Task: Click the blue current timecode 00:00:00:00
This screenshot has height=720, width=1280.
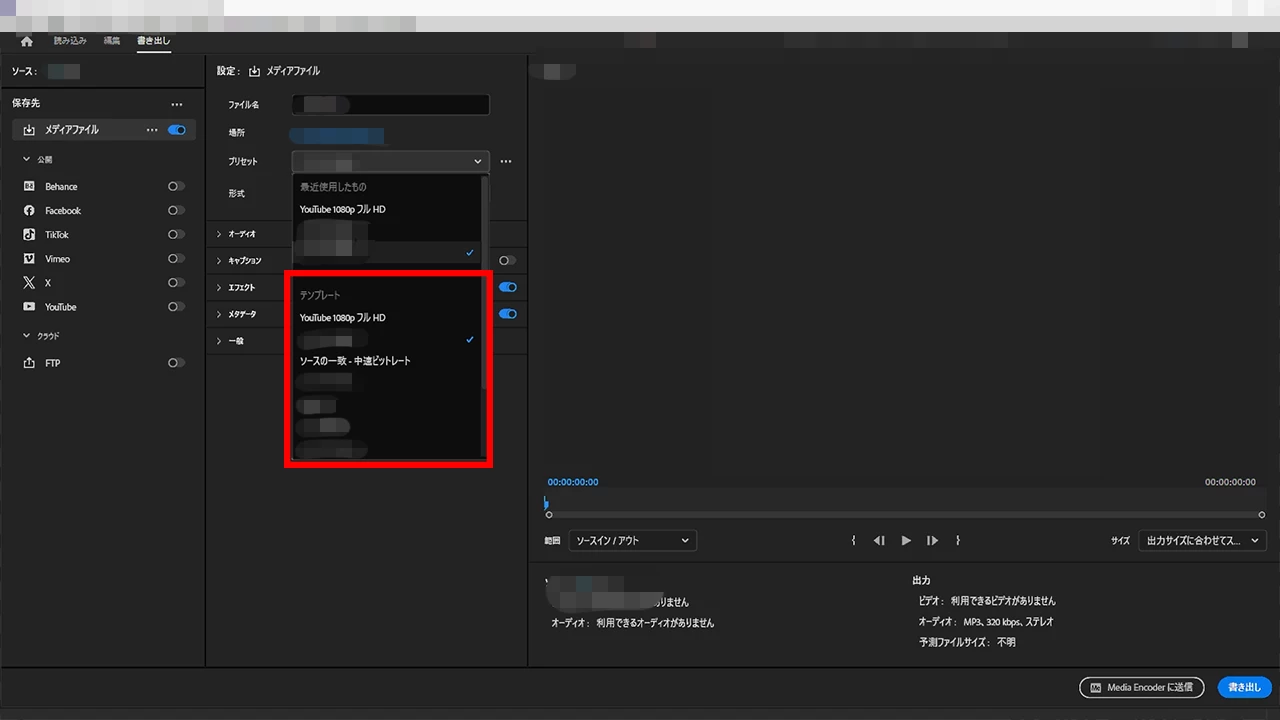Action: coord(573,482)
